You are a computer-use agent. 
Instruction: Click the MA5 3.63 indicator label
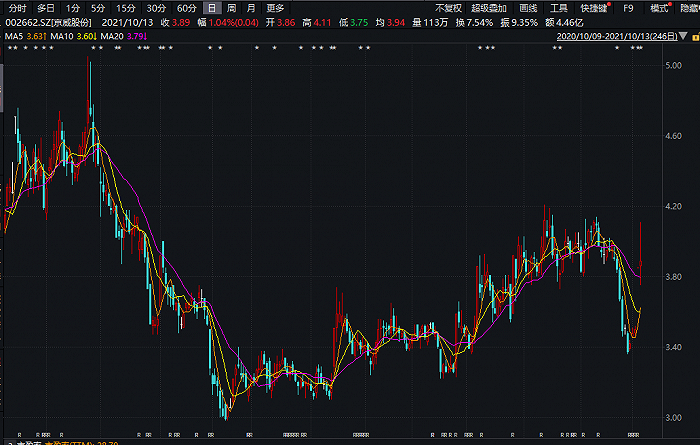pos(25,36)
